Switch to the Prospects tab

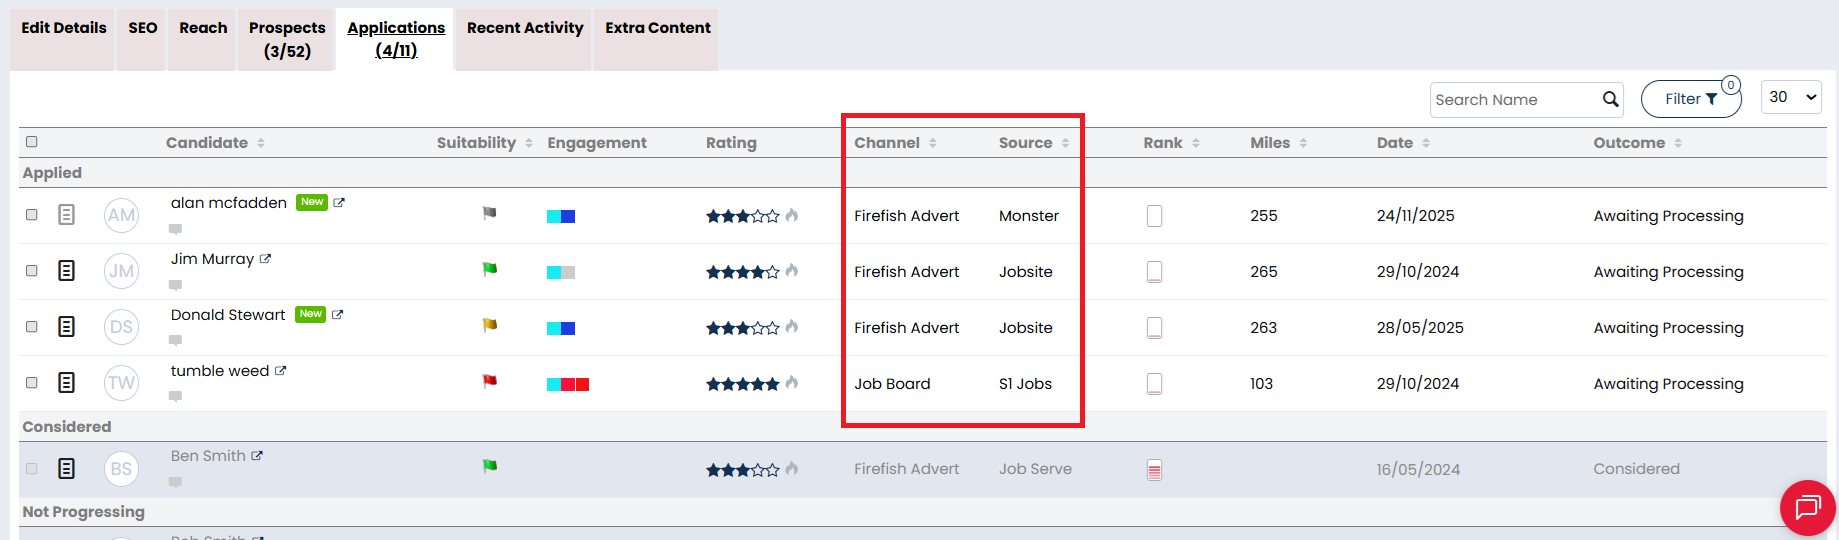click(287, 39)
